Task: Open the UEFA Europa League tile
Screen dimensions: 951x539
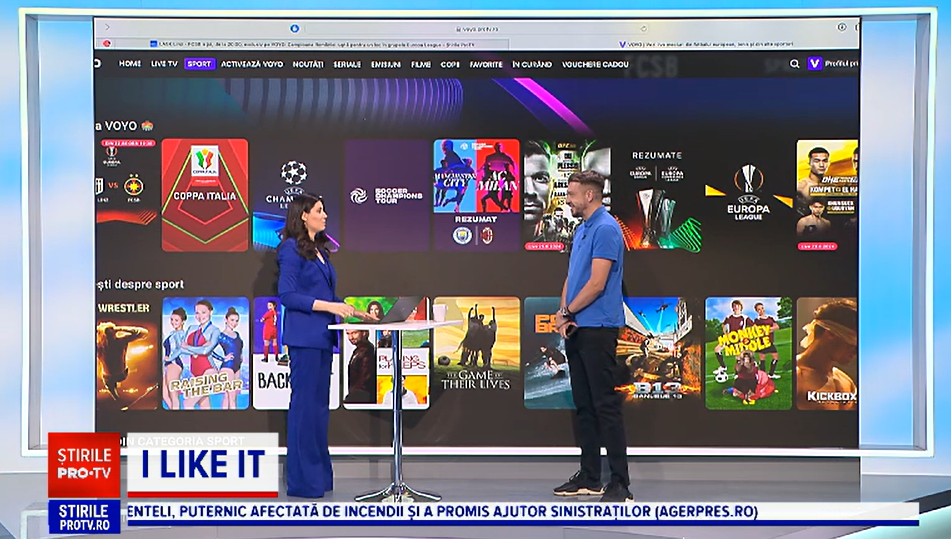Action: point(749,195)
